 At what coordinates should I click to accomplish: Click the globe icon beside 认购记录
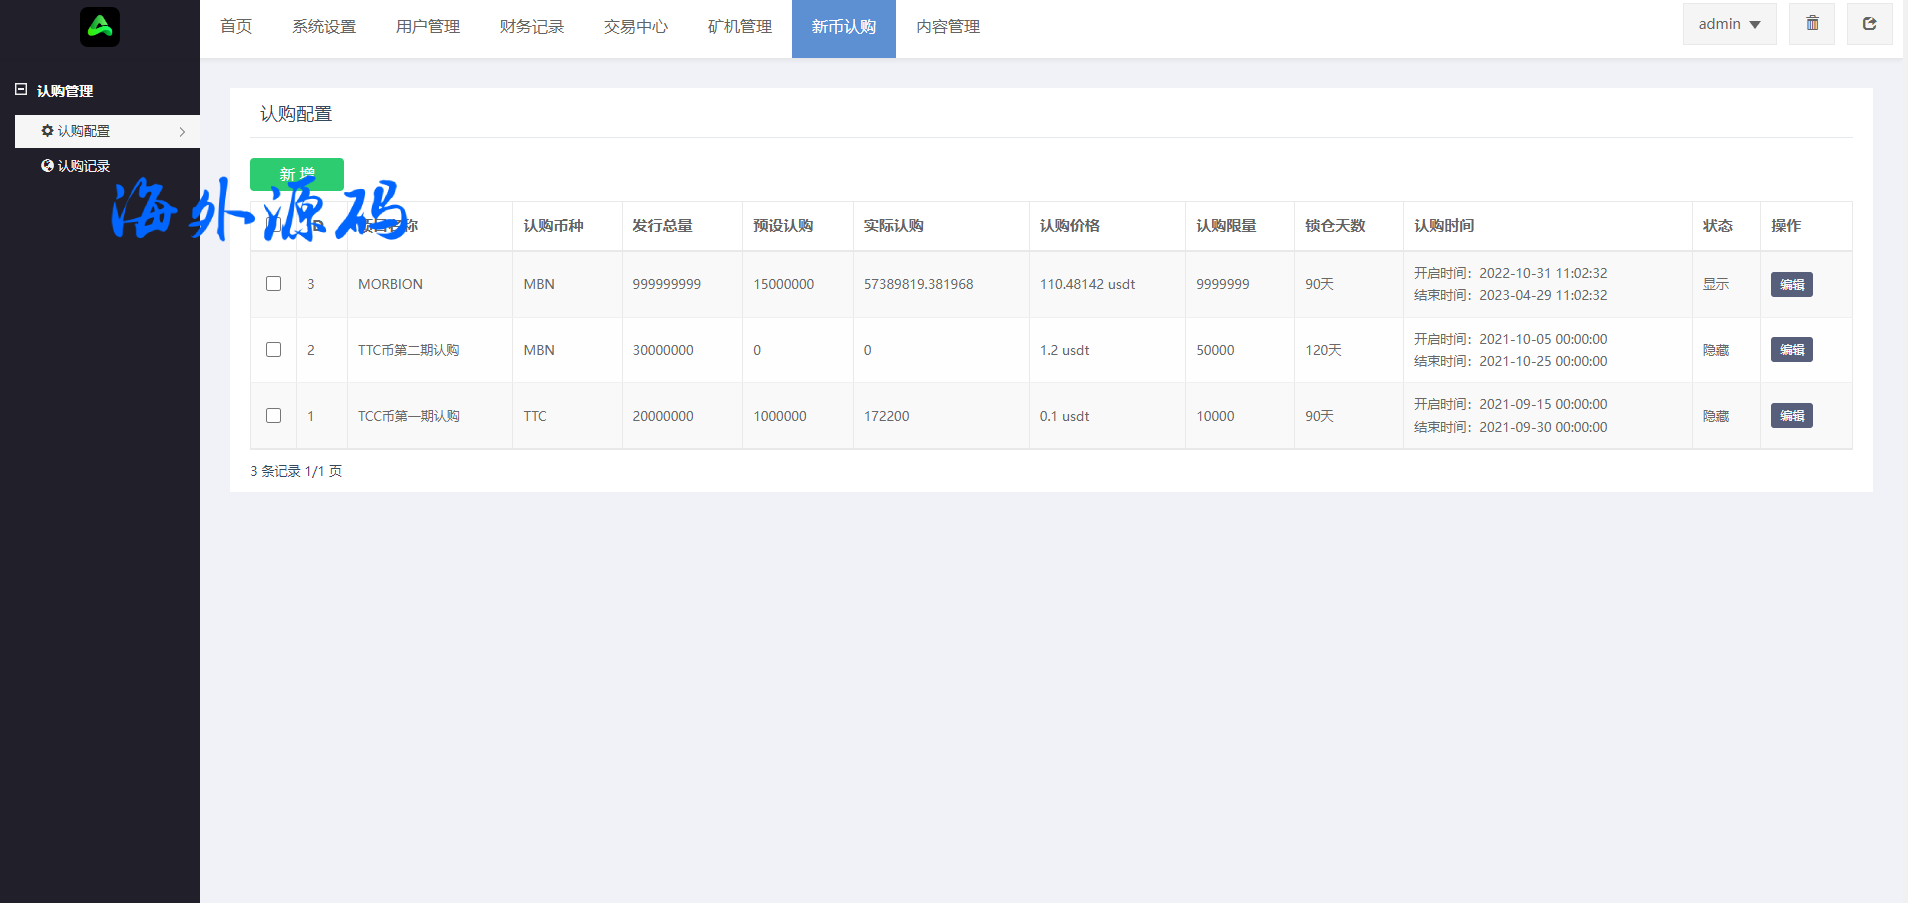[x=47, y=166]
